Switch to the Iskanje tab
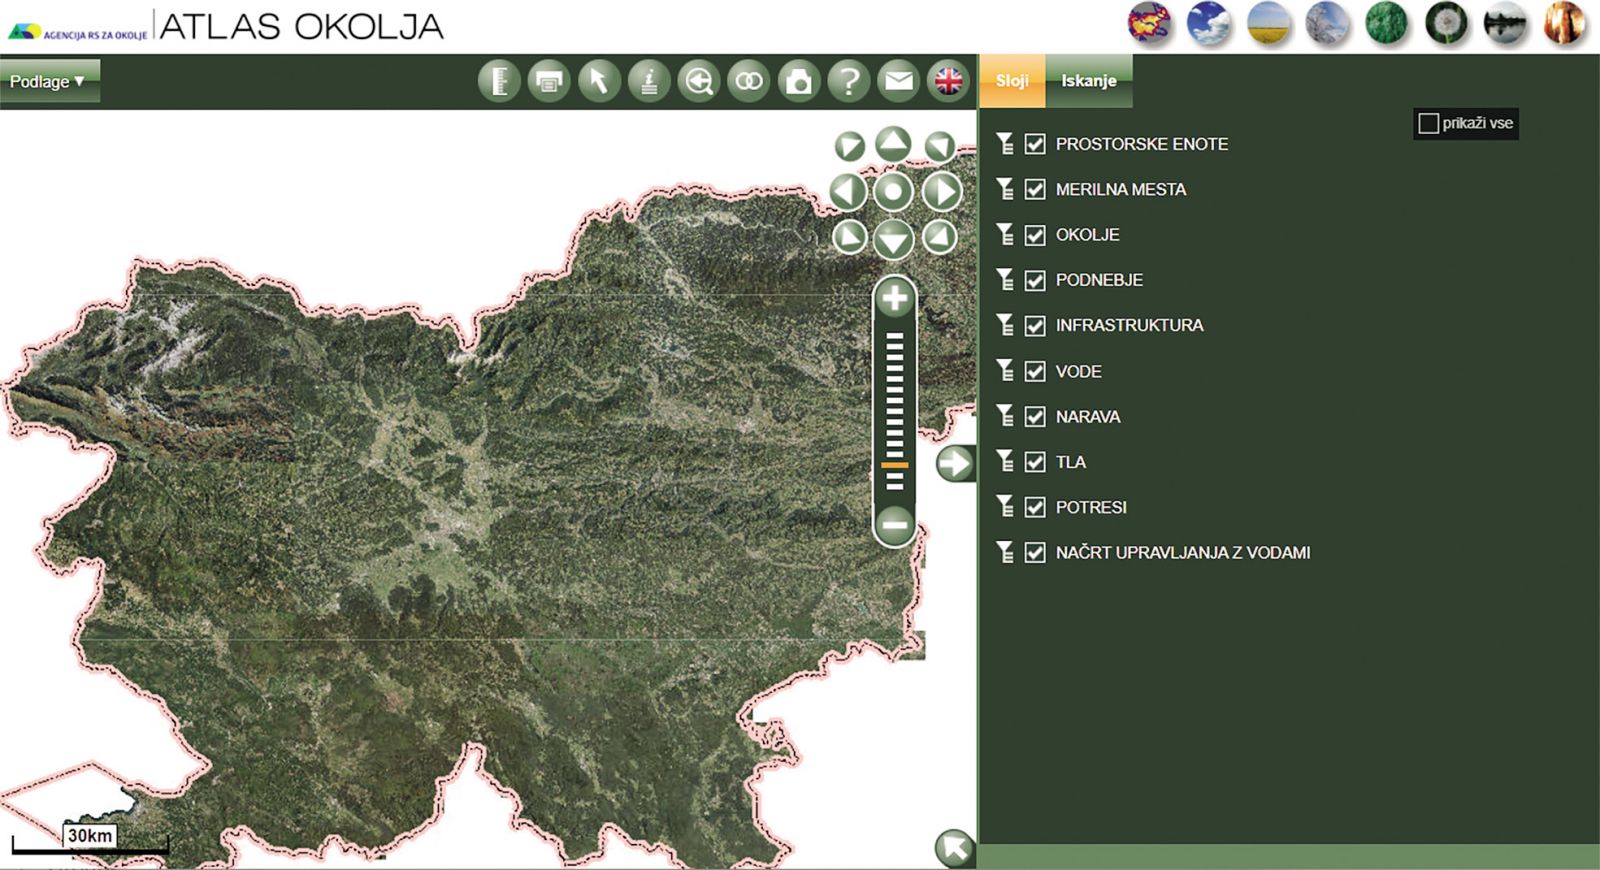 pos(1088,81)
